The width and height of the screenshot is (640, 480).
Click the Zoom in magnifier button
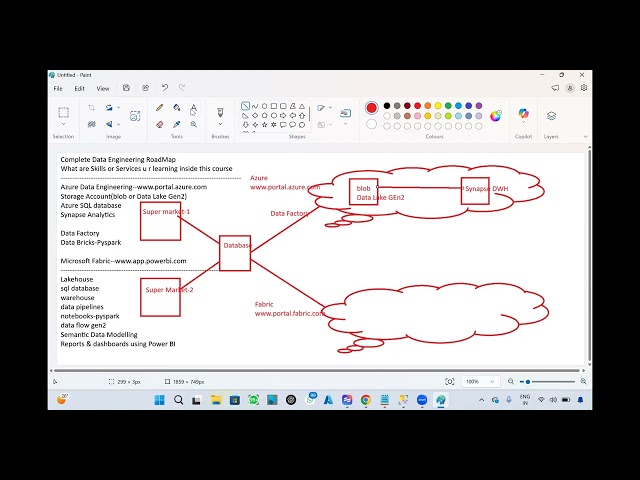click(x=584, y=382)
